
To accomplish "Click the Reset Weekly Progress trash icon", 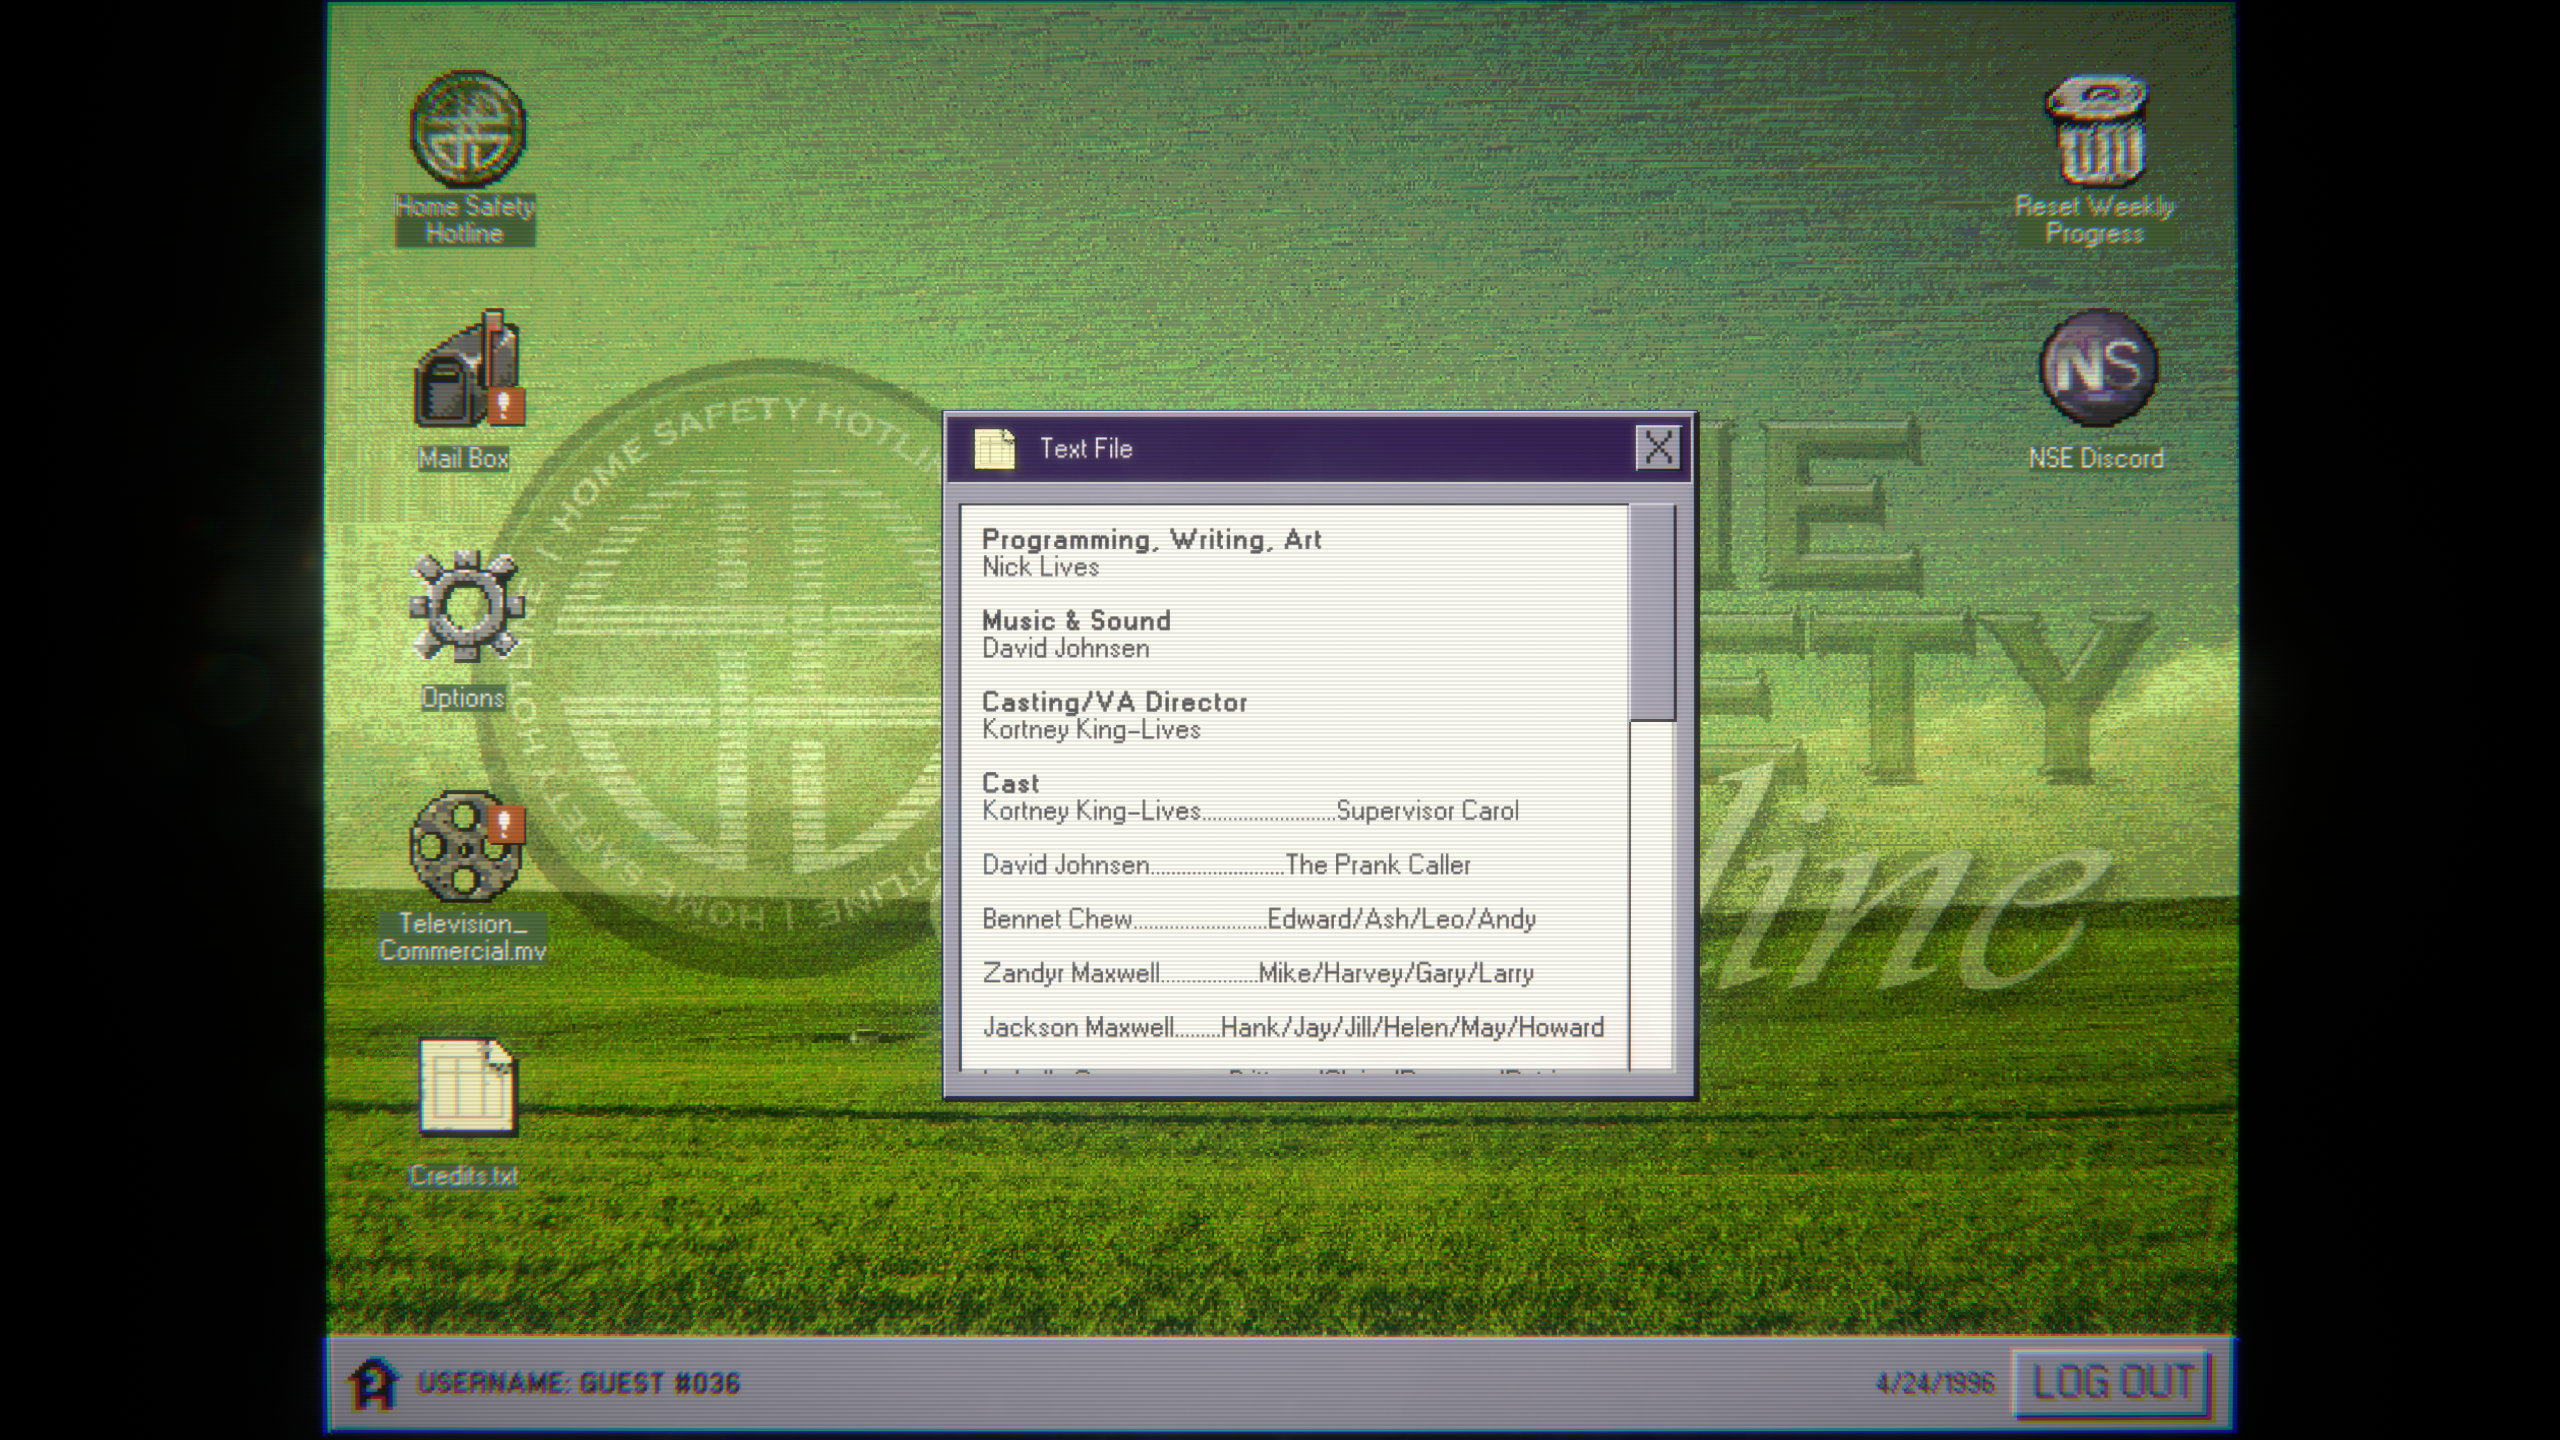I will tap(2095, 132).
